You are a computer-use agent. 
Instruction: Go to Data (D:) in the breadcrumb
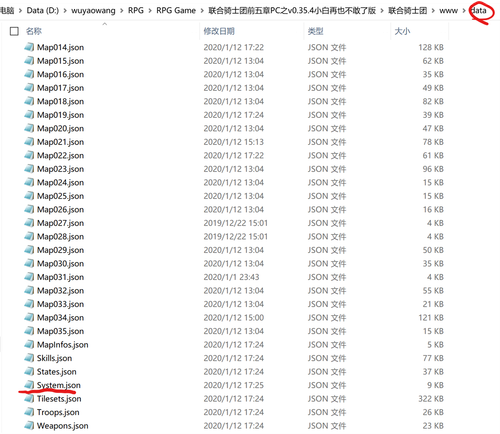click(x=43, y=11)
